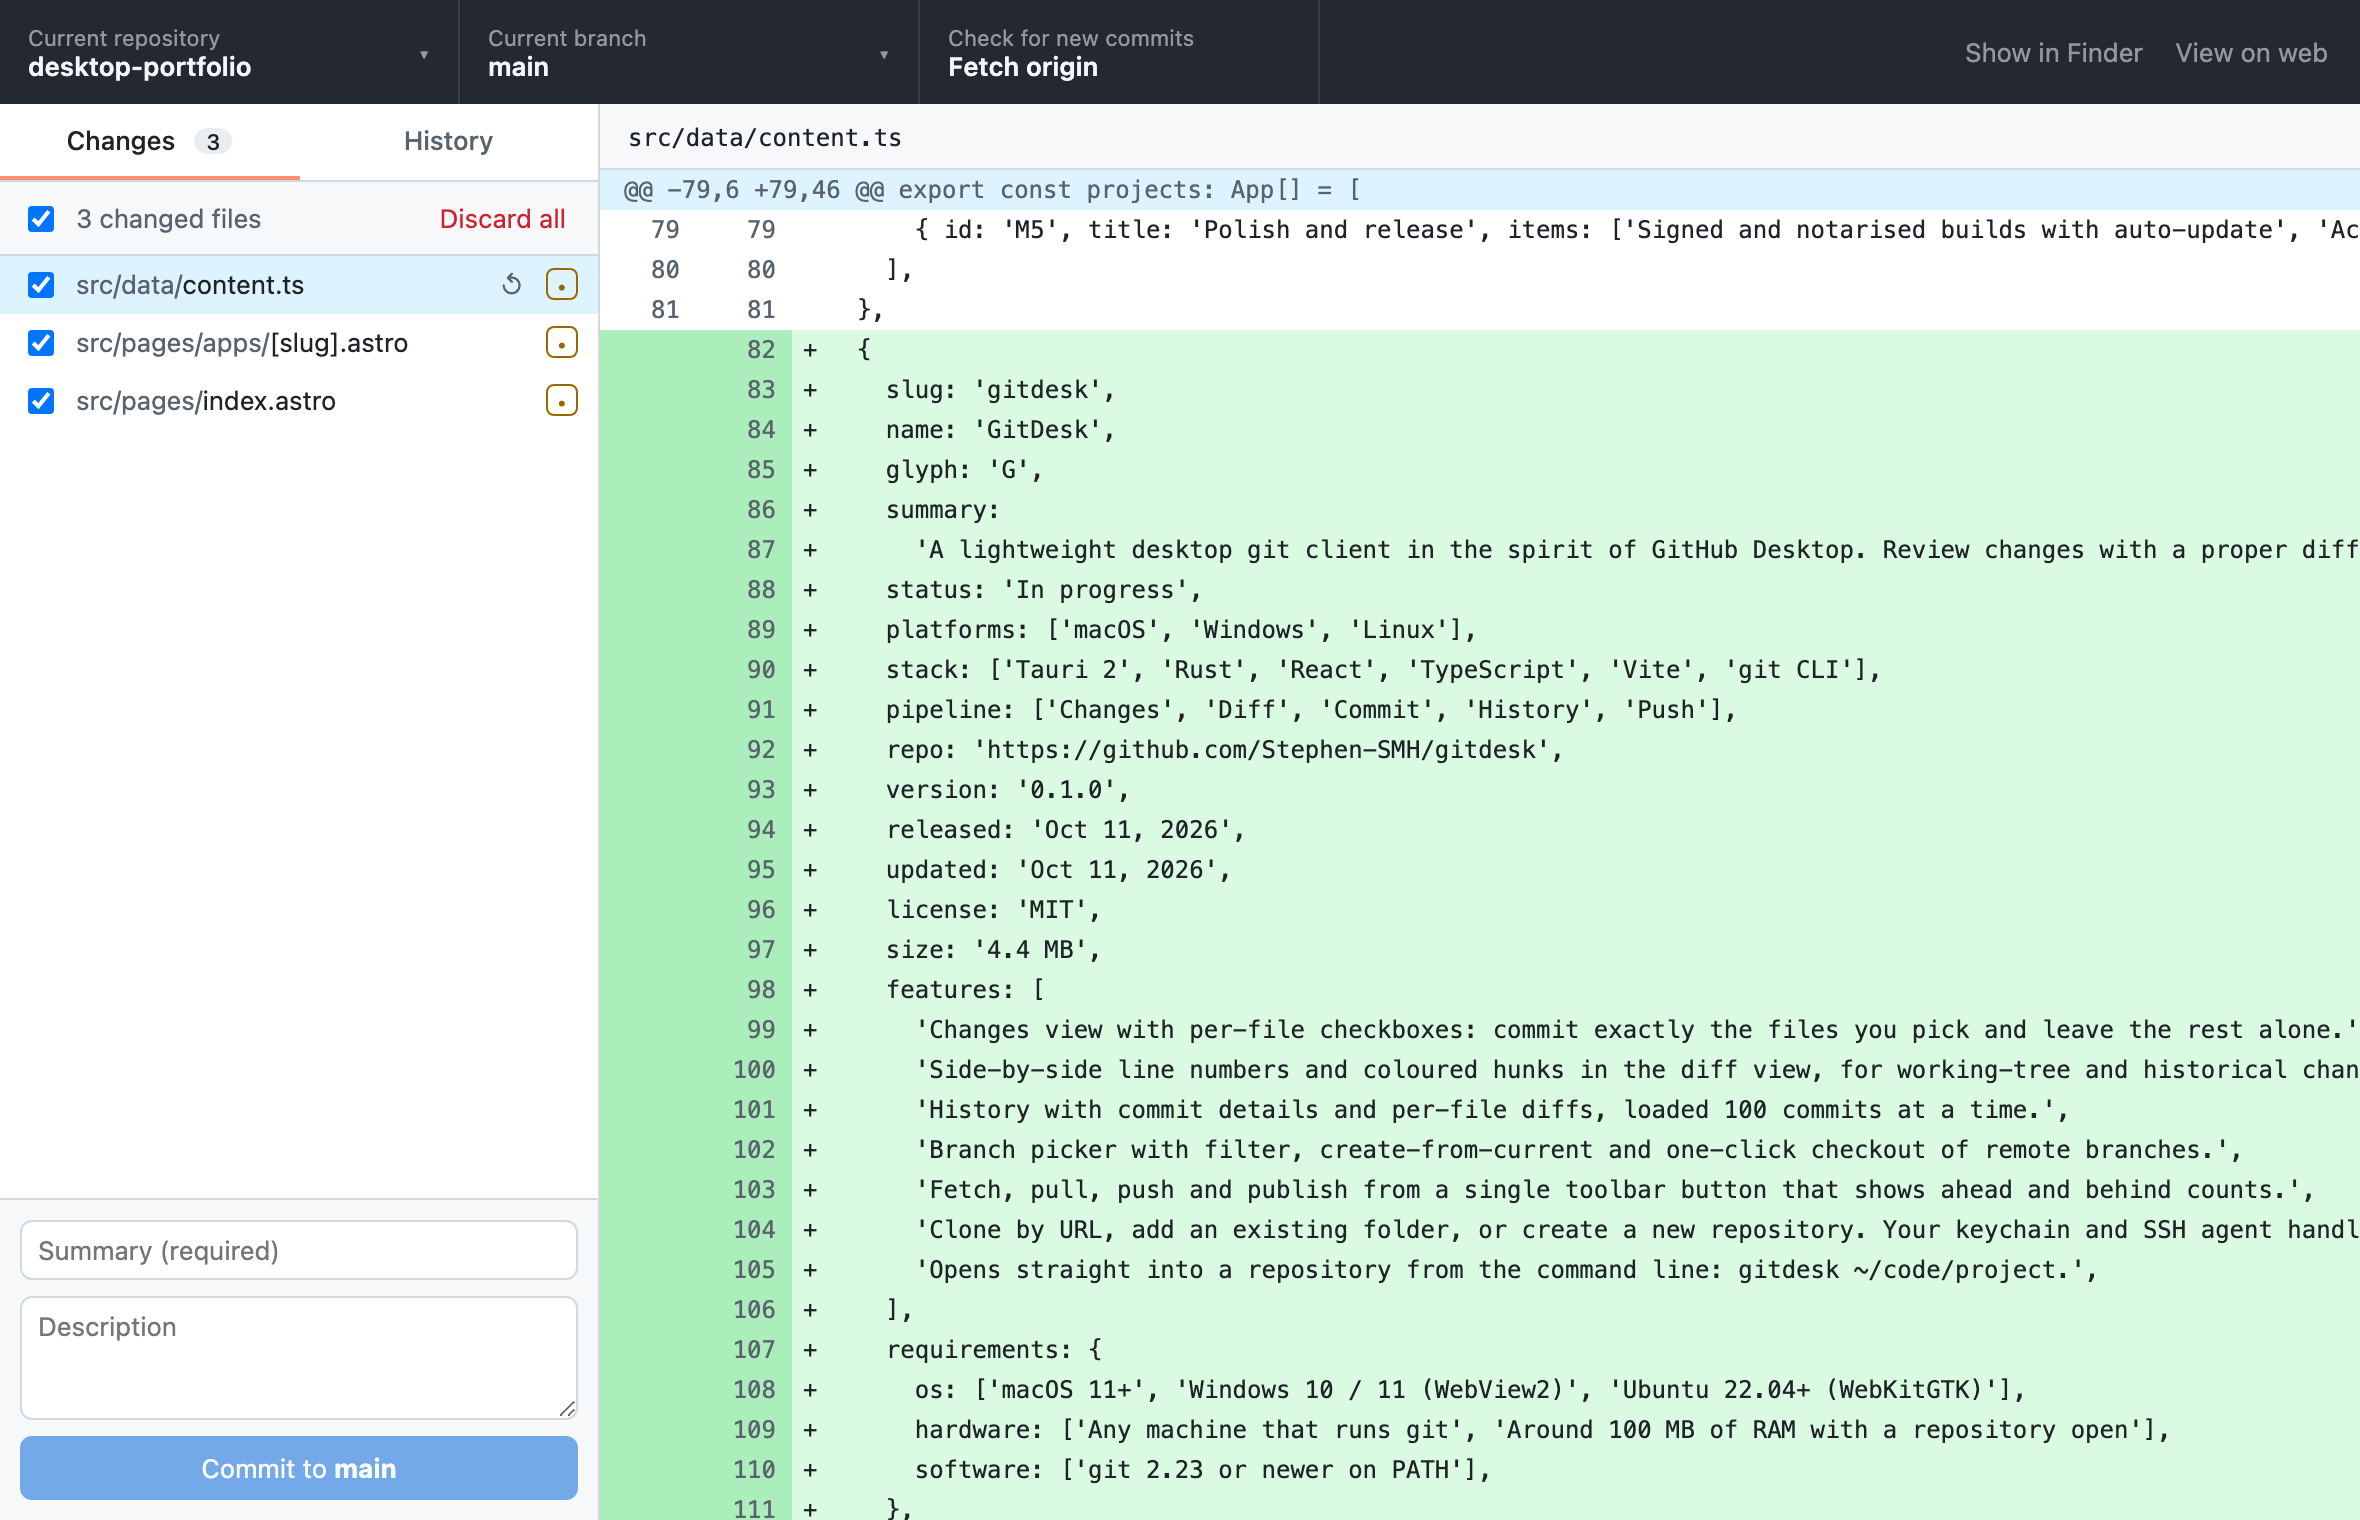The image size is (2360, 1520).
Task: Switch to the Changes tab
Action: 149,141
